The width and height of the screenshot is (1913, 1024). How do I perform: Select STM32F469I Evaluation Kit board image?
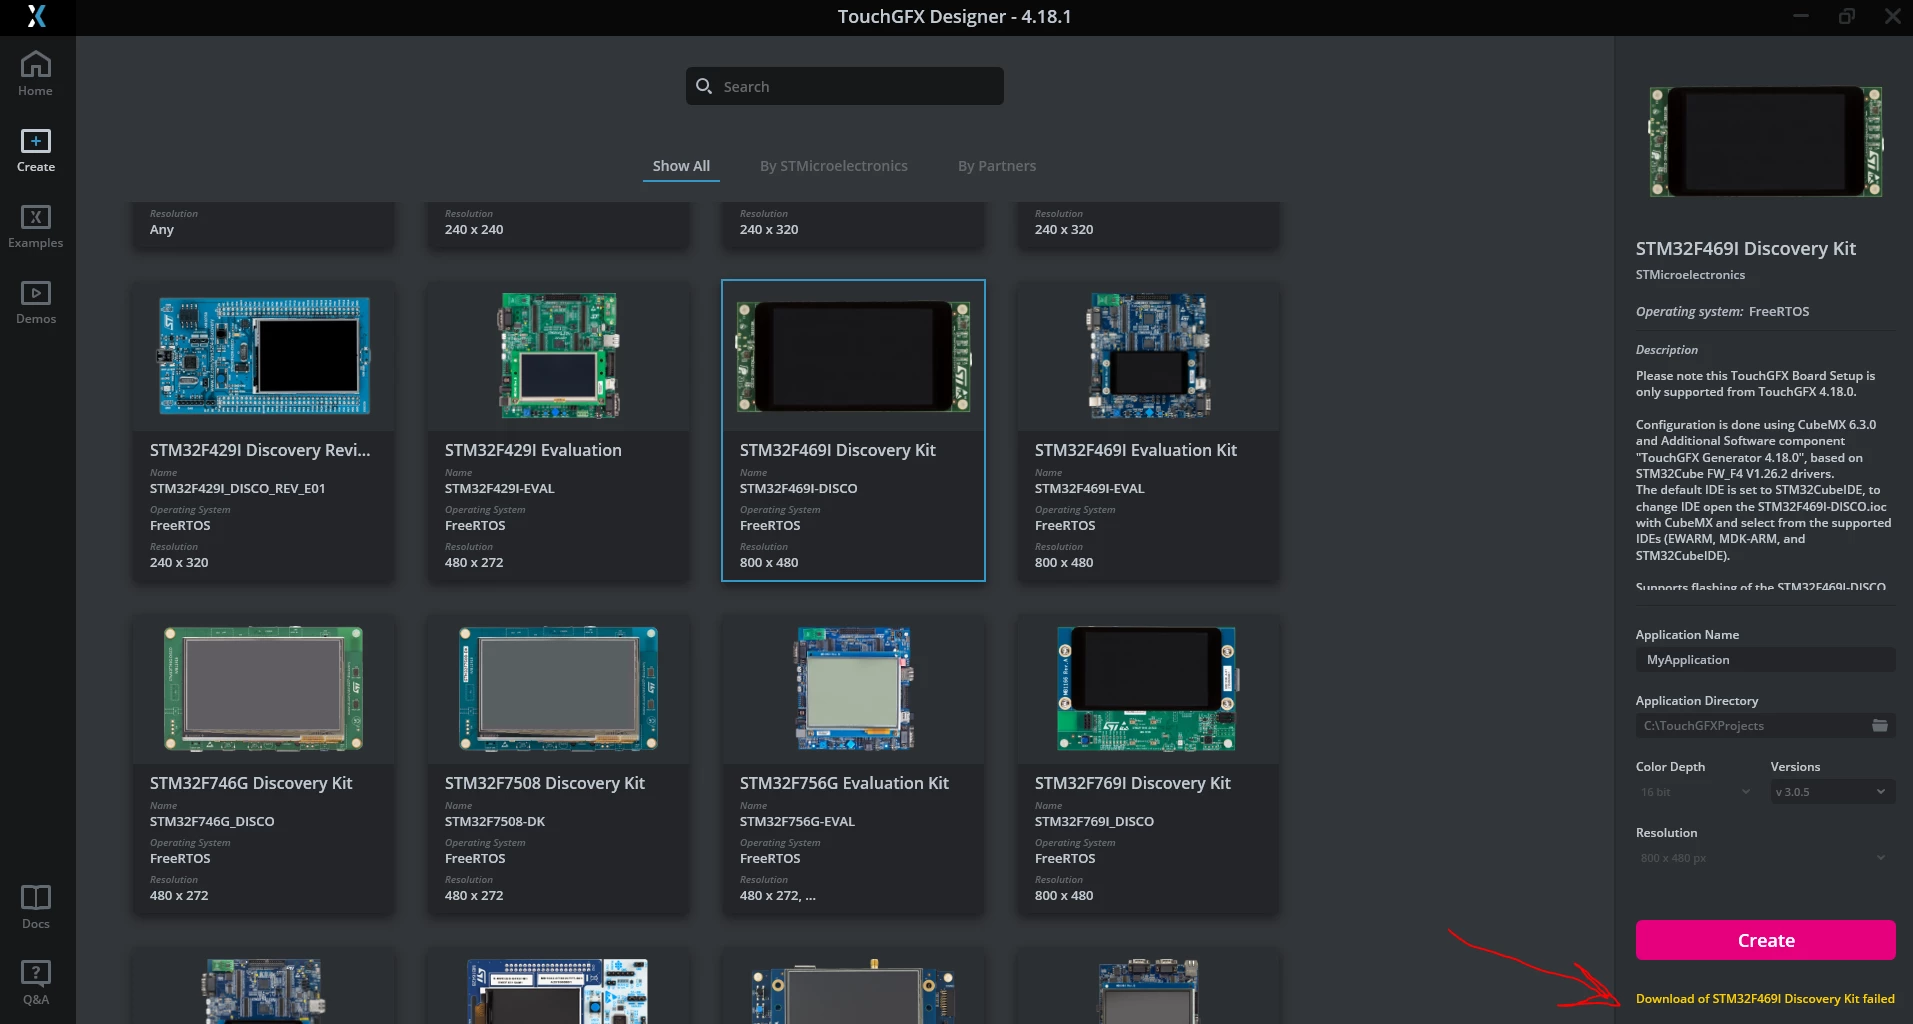point(1149,356)
